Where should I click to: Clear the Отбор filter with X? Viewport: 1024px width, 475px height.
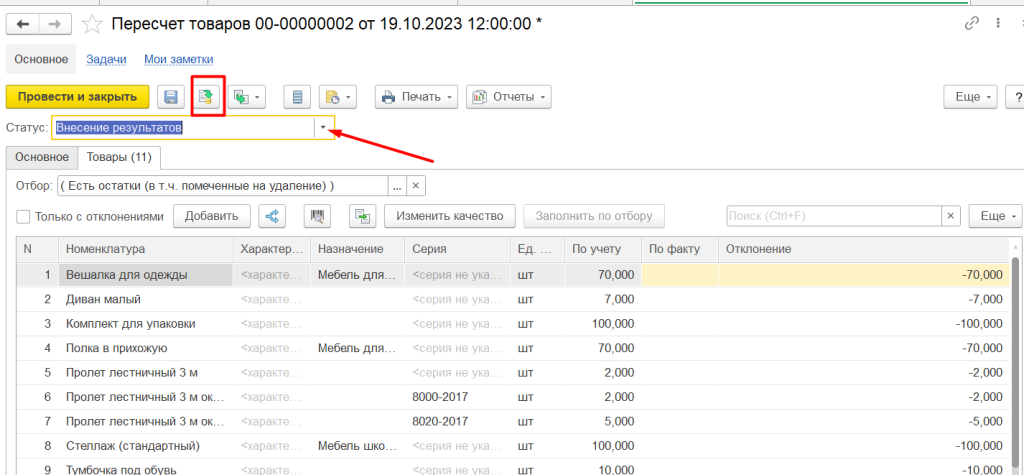pos(417,186)
